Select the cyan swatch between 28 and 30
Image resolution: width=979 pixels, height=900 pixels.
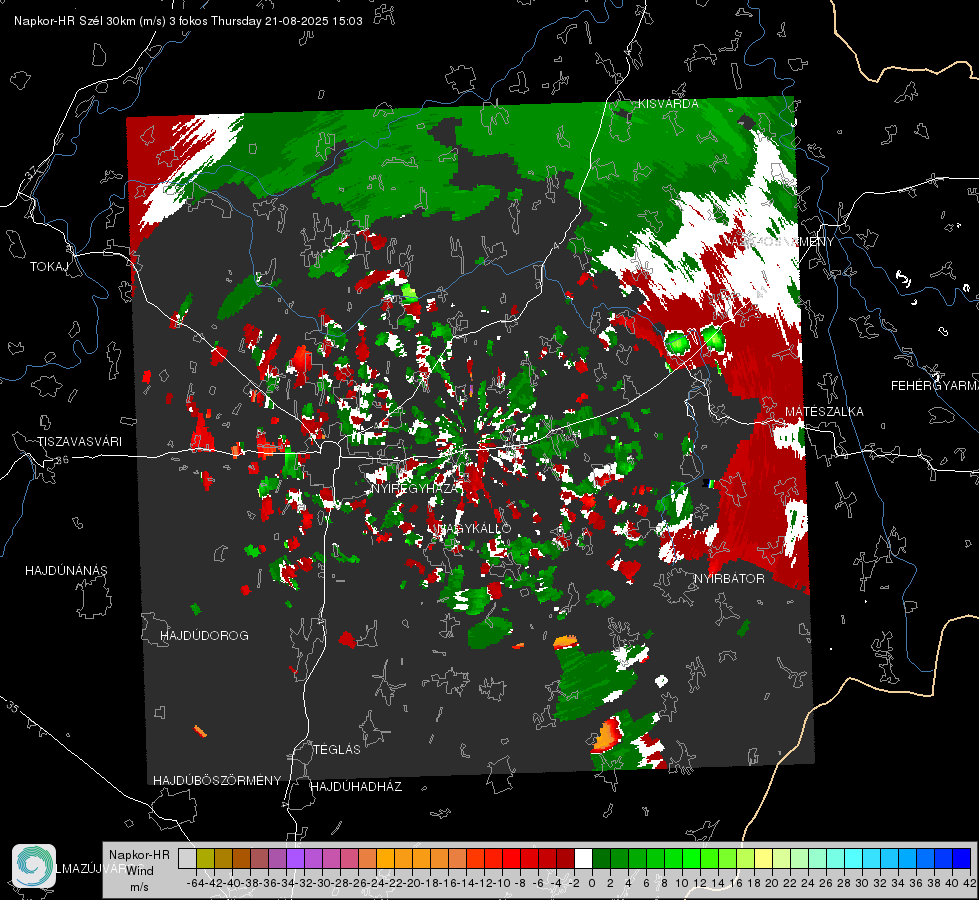click(x=854, y=858)
